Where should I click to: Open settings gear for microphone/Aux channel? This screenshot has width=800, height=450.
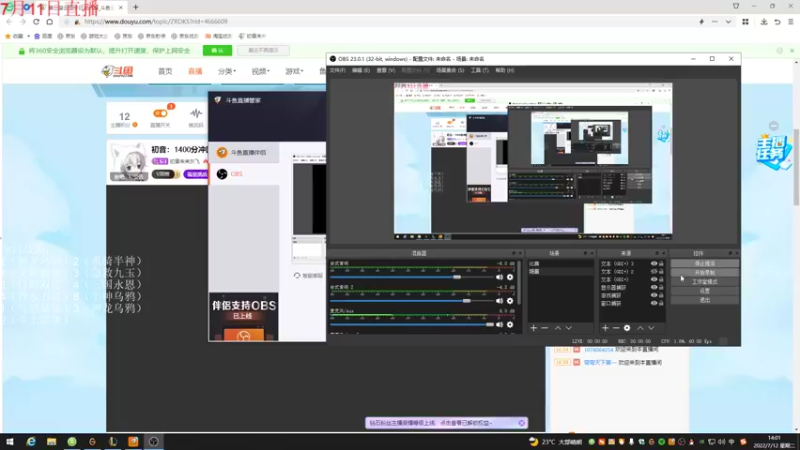click(510, 324)
